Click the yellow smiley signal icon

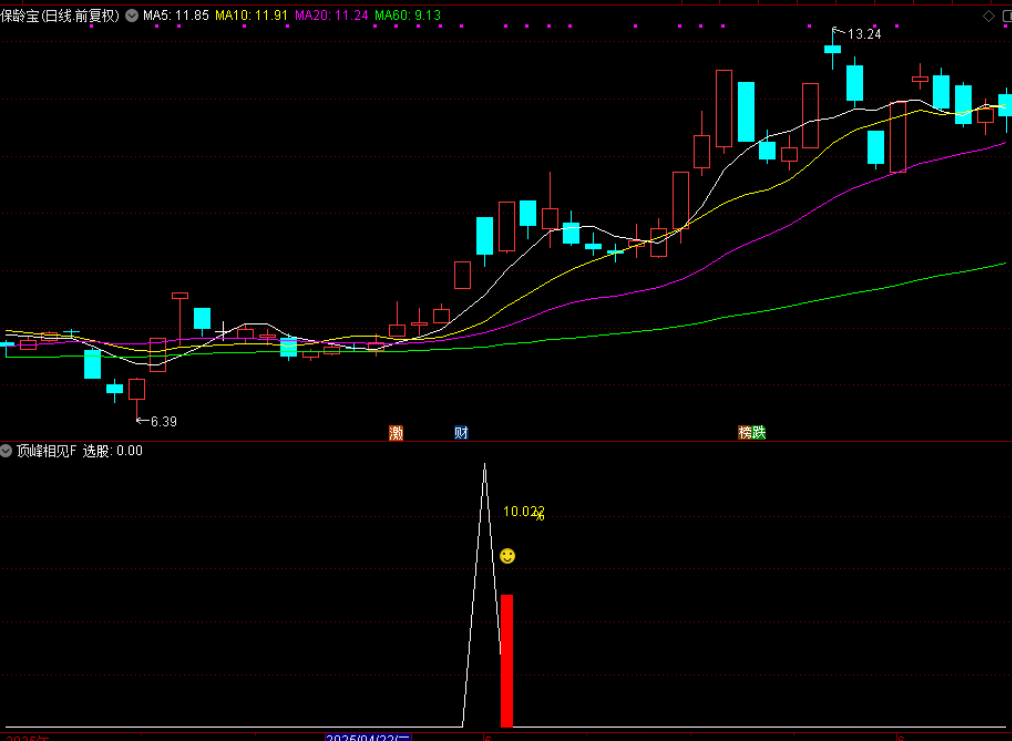pos(508,556)
